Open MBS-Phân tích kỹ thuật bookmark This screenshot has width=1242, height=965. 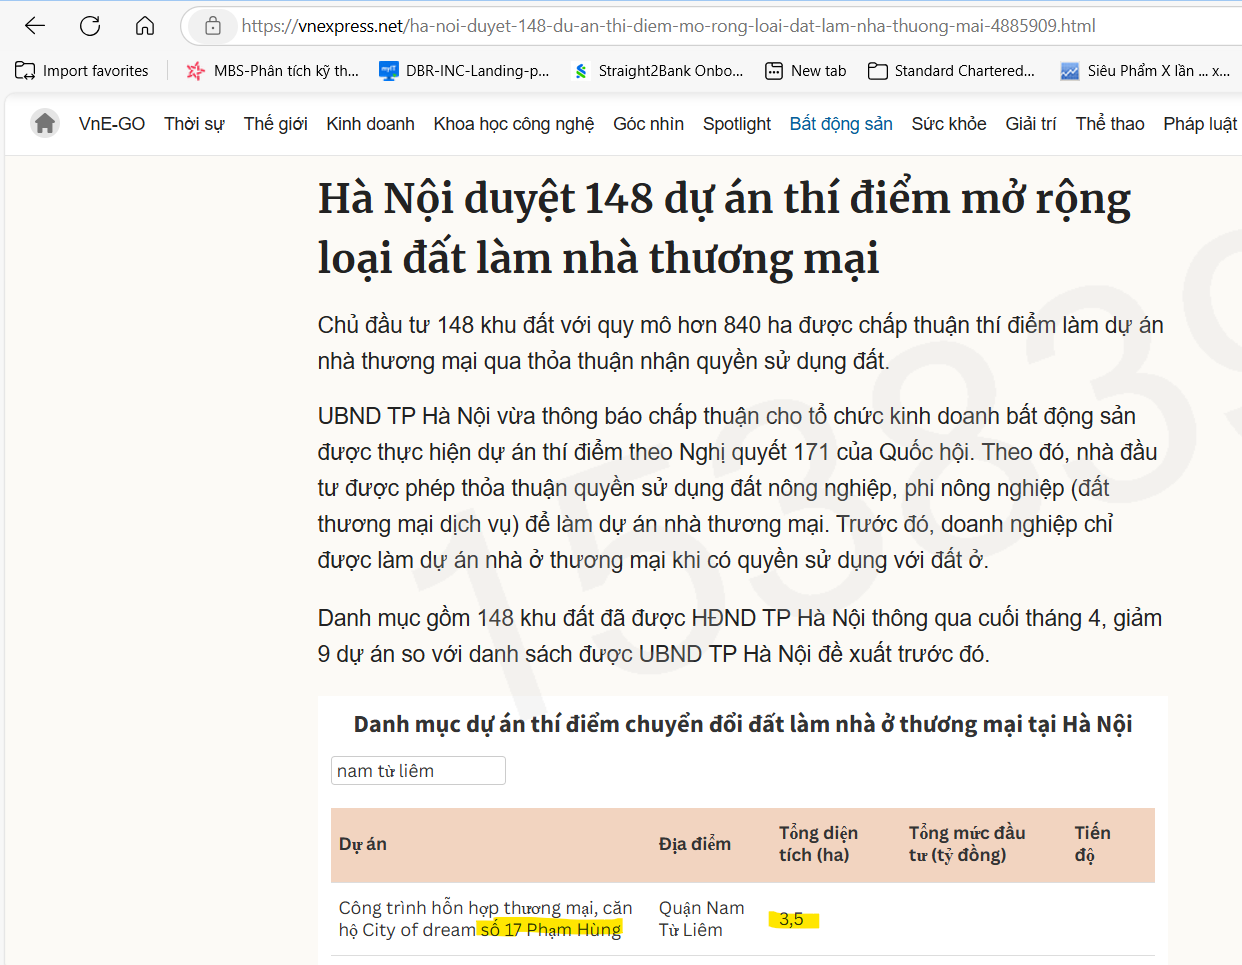coord(272,71)
